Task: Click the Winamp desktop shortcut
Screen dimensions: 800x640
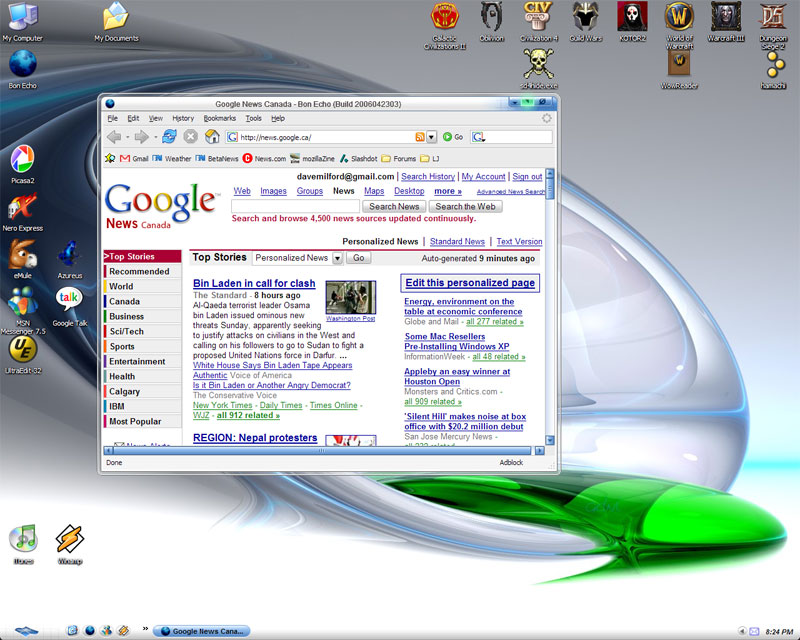Action: [70, 541]
